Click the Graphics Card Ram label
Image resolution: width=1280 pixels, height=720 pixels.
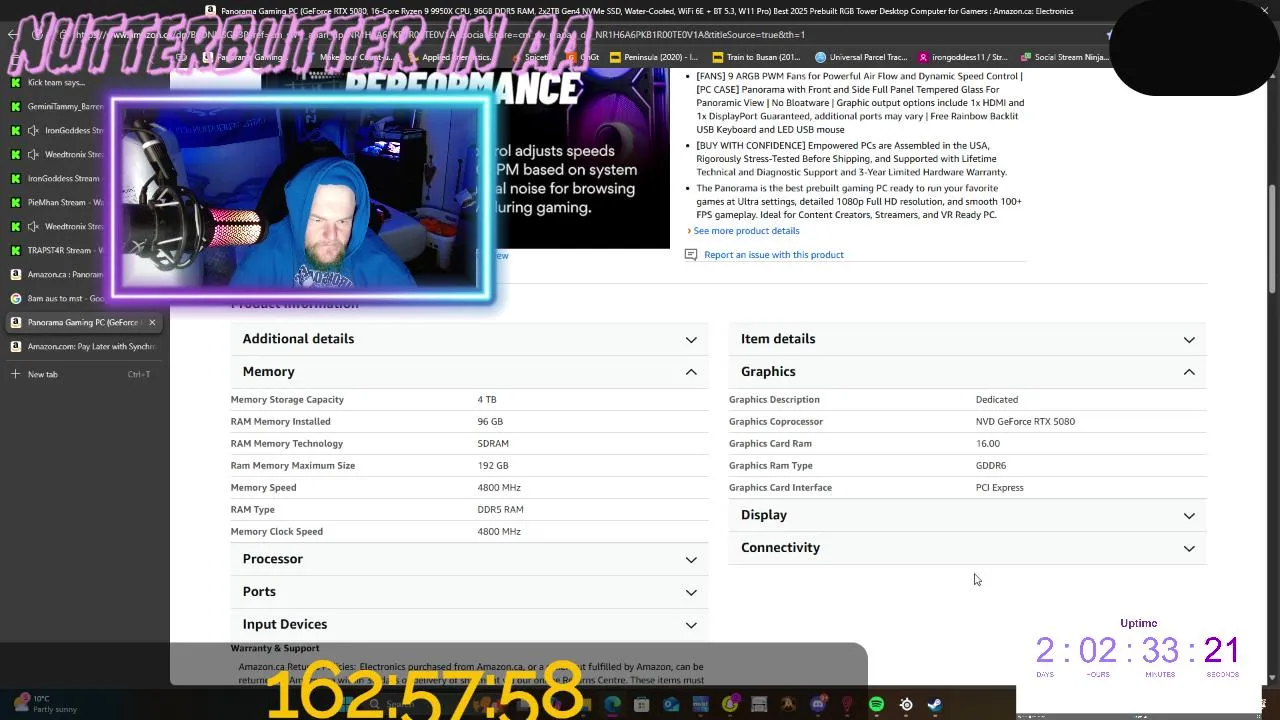(x=770, y=443)
